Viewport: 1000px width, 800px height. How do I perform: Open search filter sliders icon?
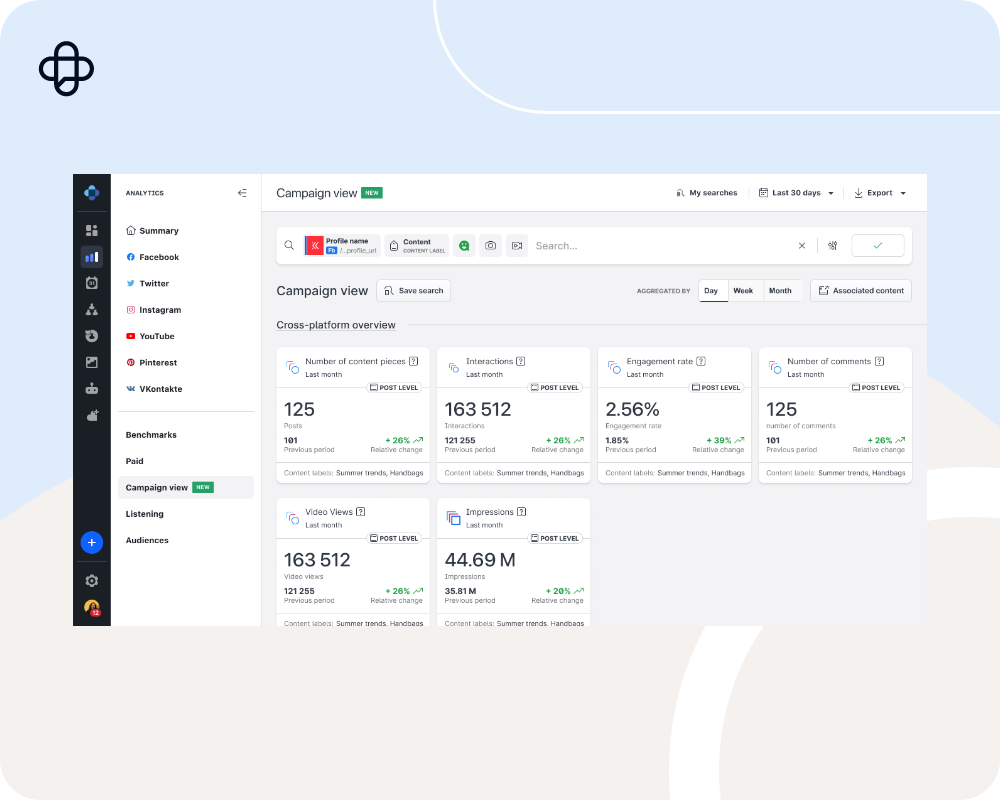(x=832, y=245)
